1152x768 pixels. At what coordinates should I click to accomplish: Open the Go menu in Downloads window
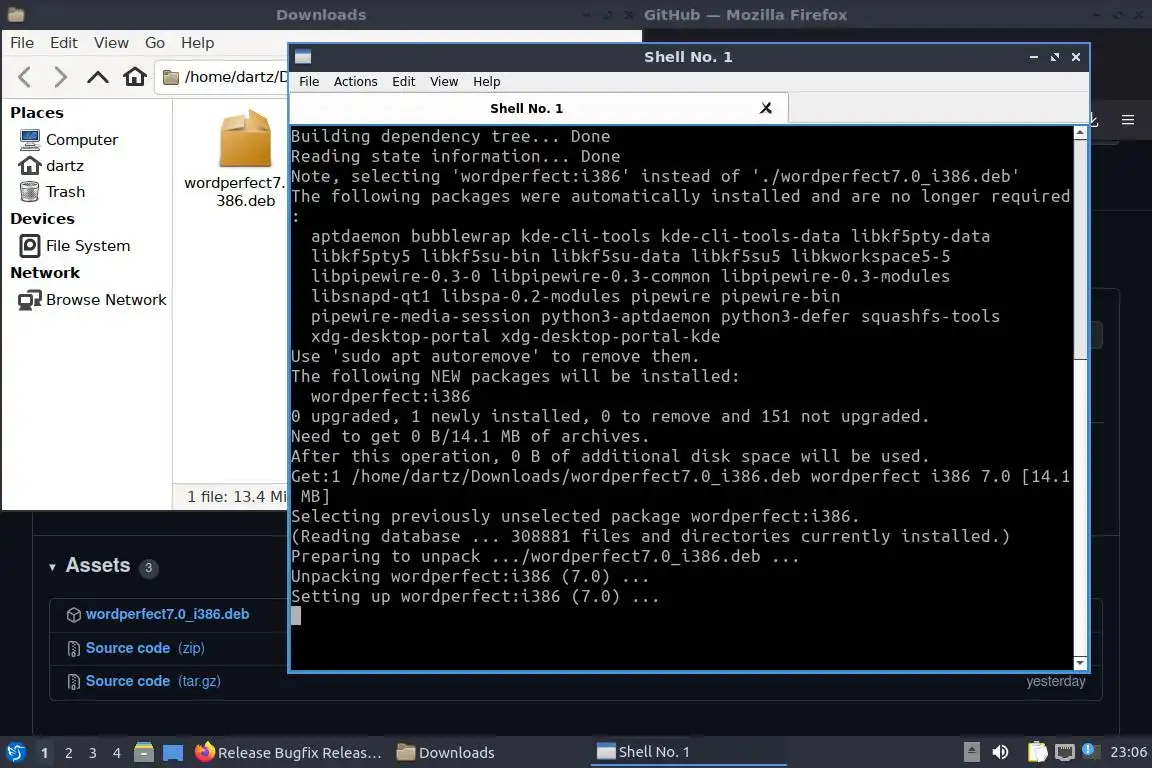[154, 43]
